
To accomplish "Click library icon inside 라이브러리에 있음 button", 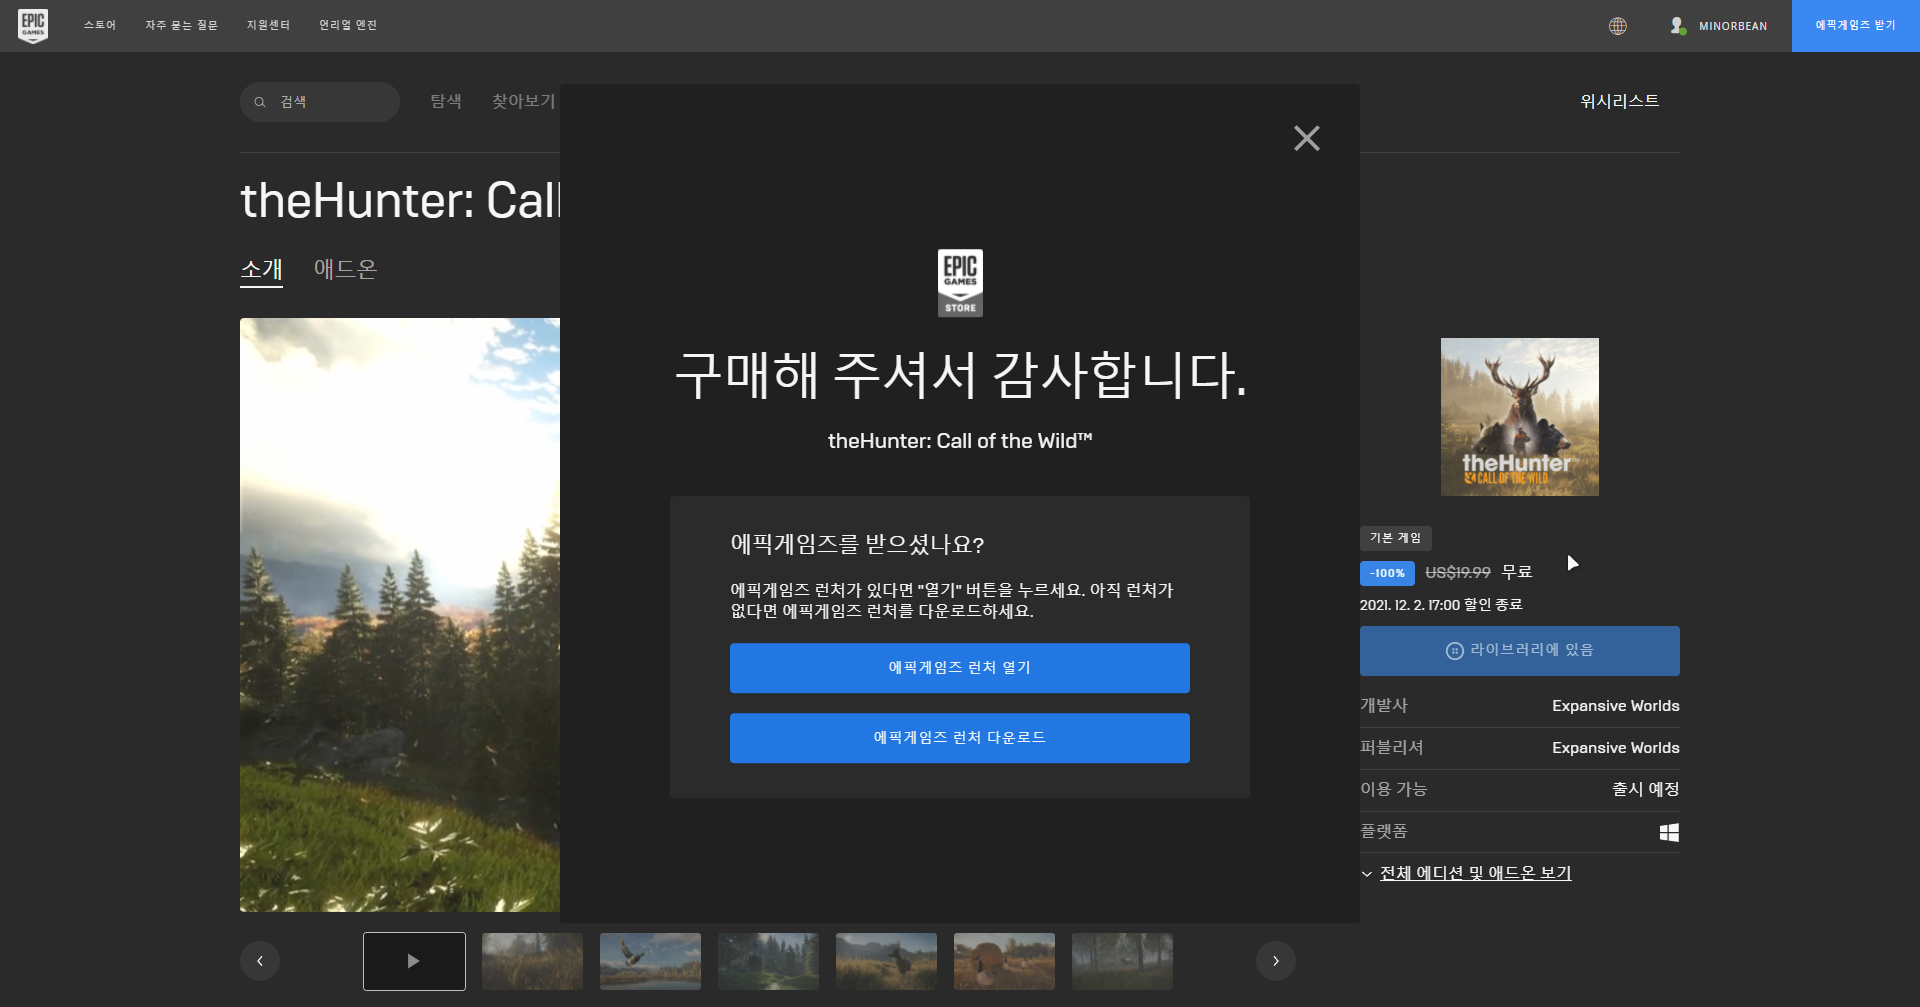I will (1455, 651).
